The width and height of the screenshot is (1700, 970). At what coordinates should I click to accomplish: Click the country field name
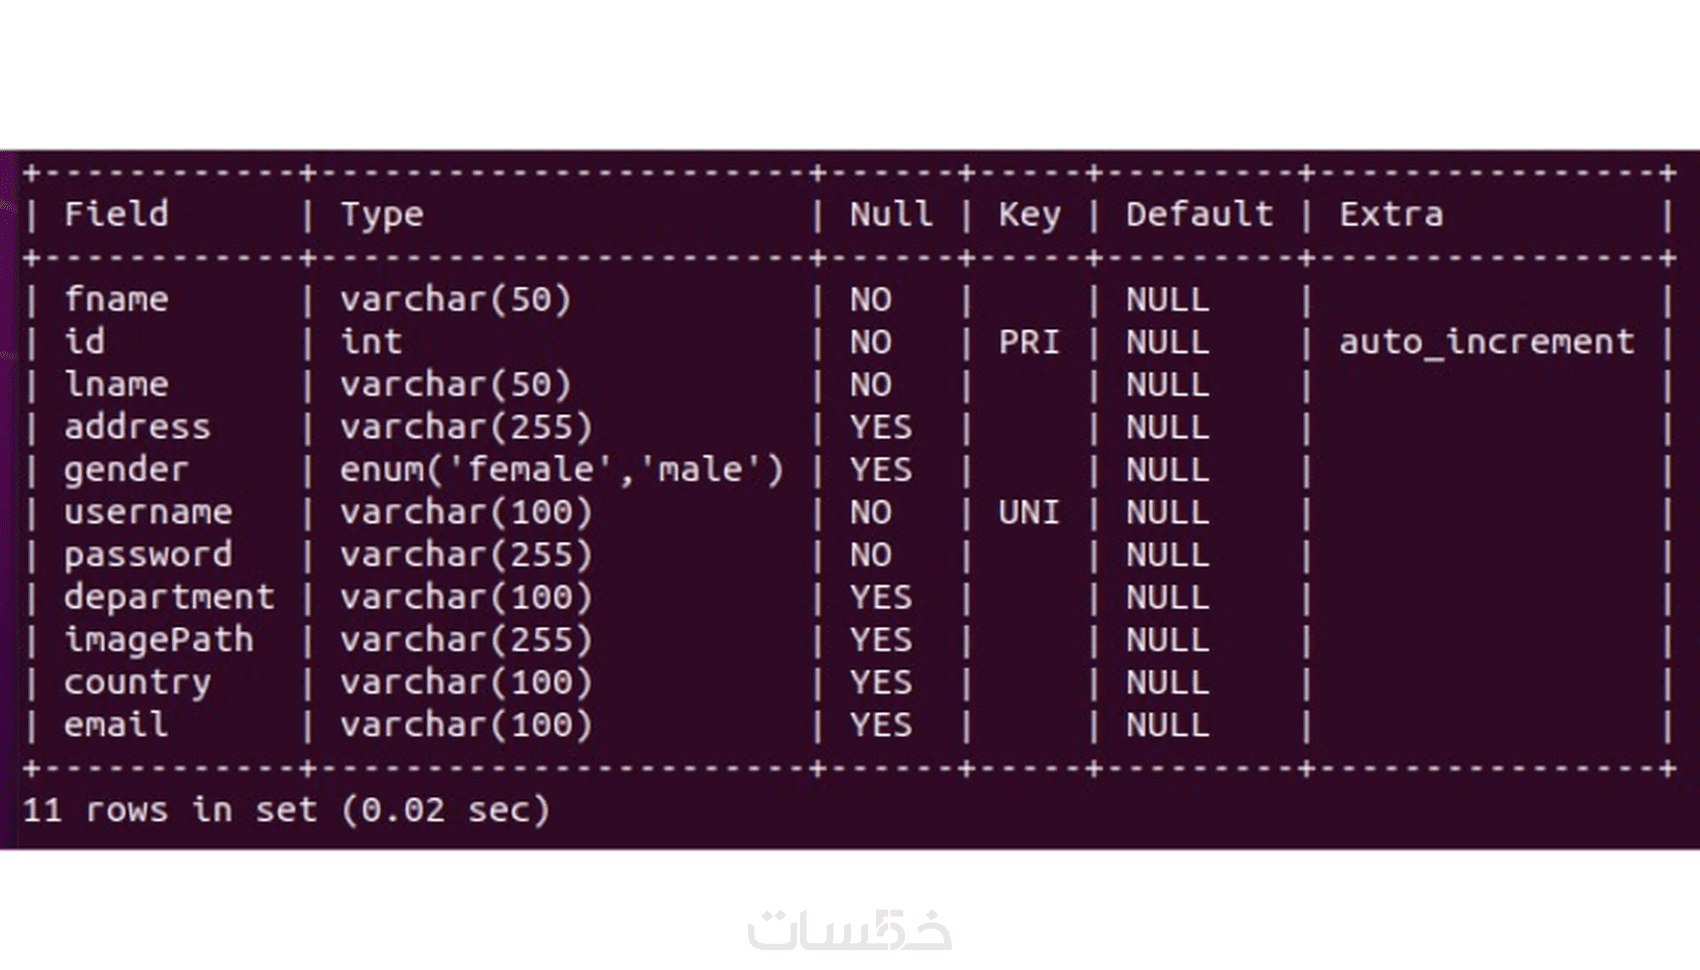click(x=138, y=684)
